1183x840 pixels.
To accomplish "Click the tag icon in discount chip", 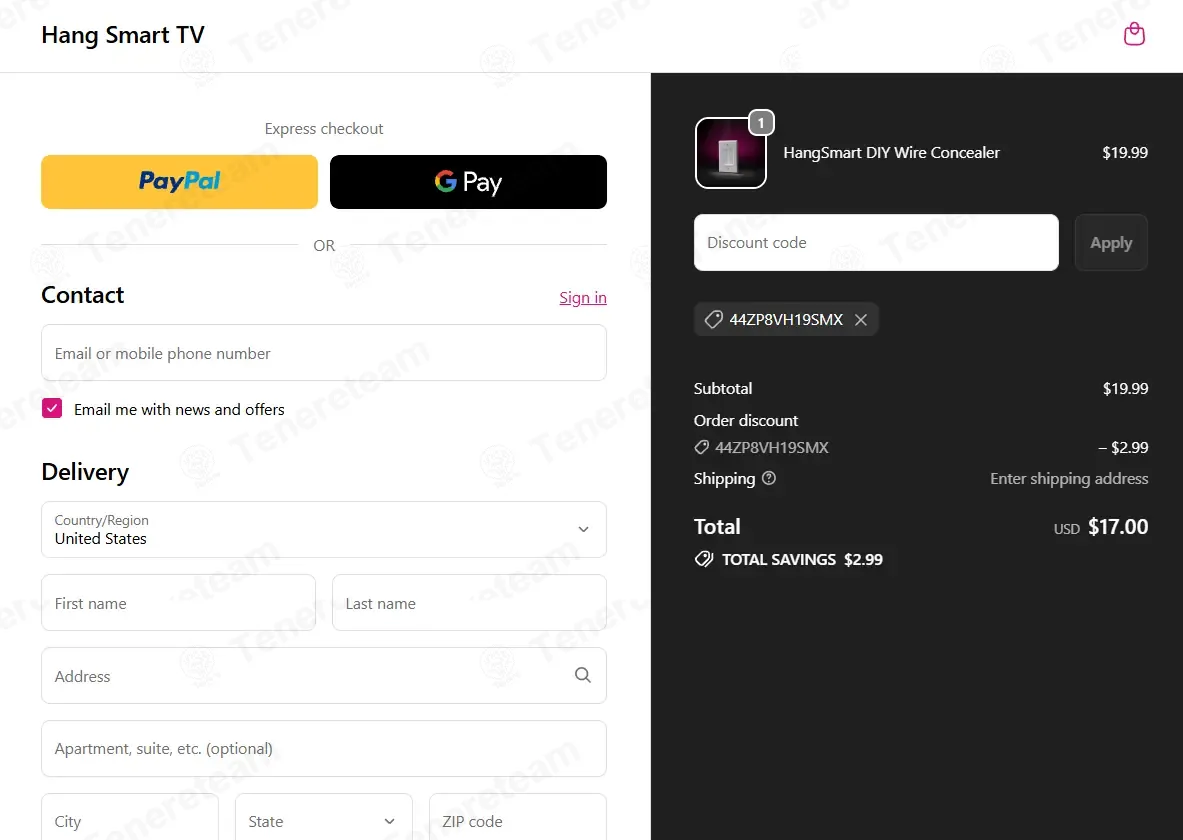I will [x=713, y=320].
